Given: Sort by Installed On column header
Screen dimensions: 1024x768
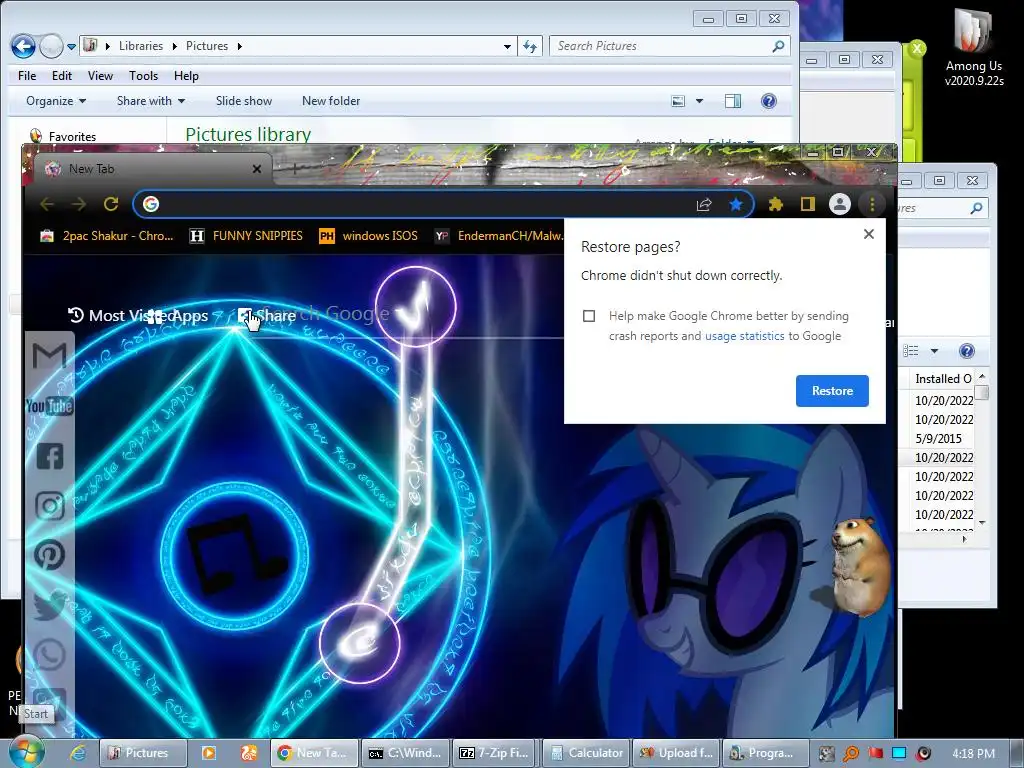Looking at the screenshot, I should [943, 379].
